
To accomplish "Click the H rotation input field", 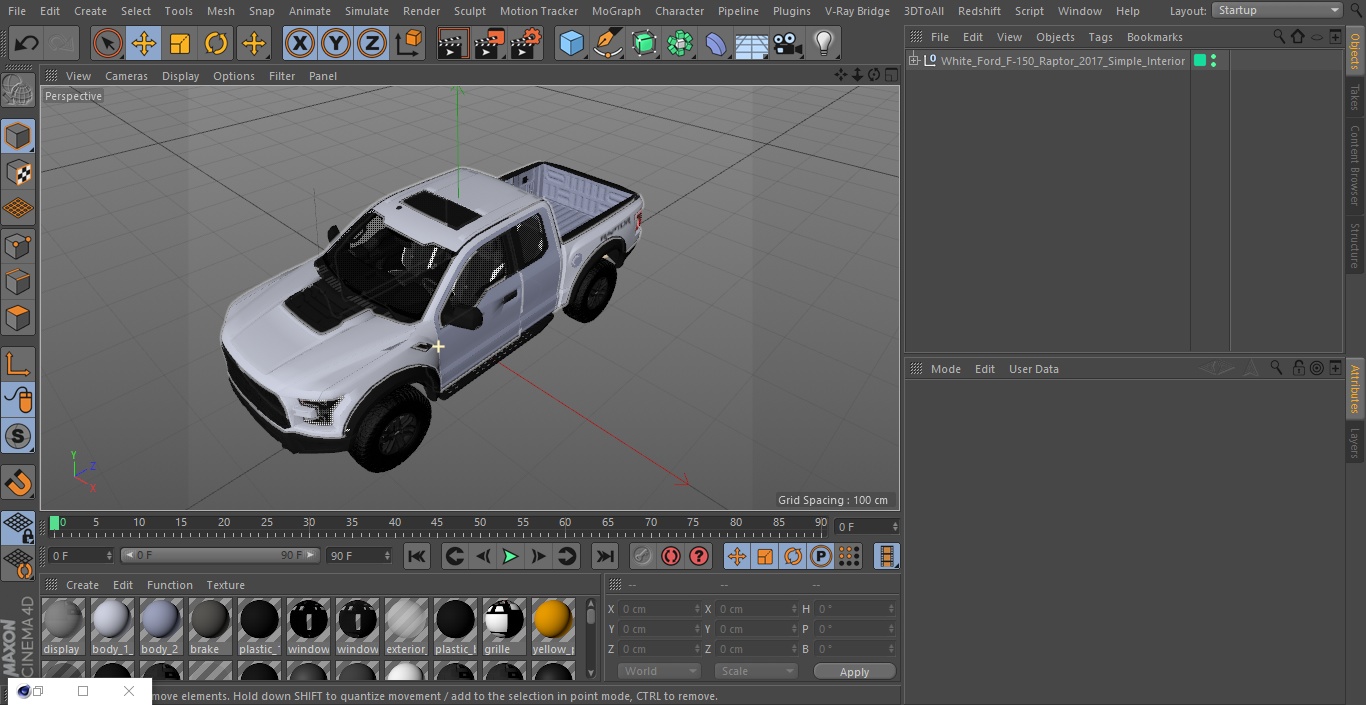I will [855, 608].
